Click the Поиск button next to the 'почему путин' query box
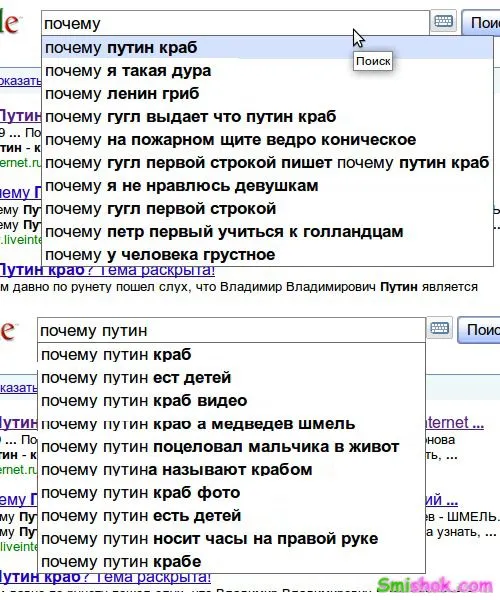500x600 pixels. (x=479, y=329)
